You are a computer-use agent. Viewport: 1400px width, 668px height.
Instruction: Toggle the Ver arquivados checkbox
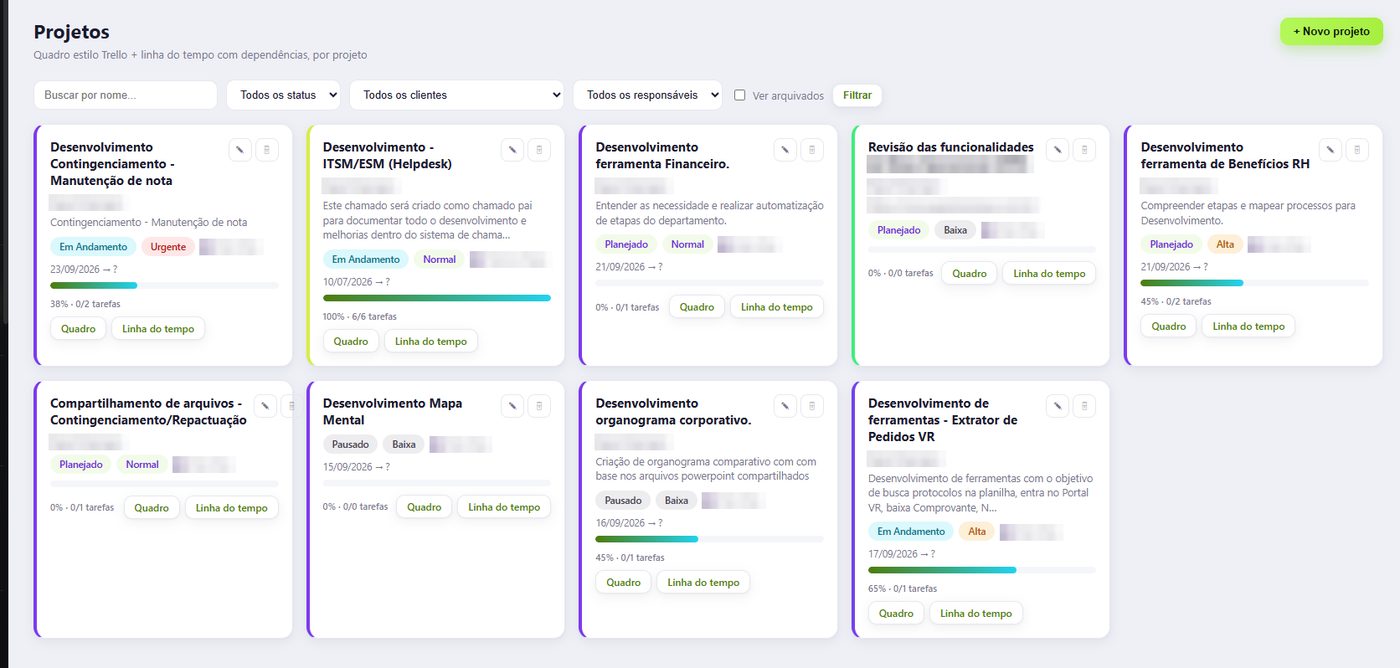tap(740, 95)
